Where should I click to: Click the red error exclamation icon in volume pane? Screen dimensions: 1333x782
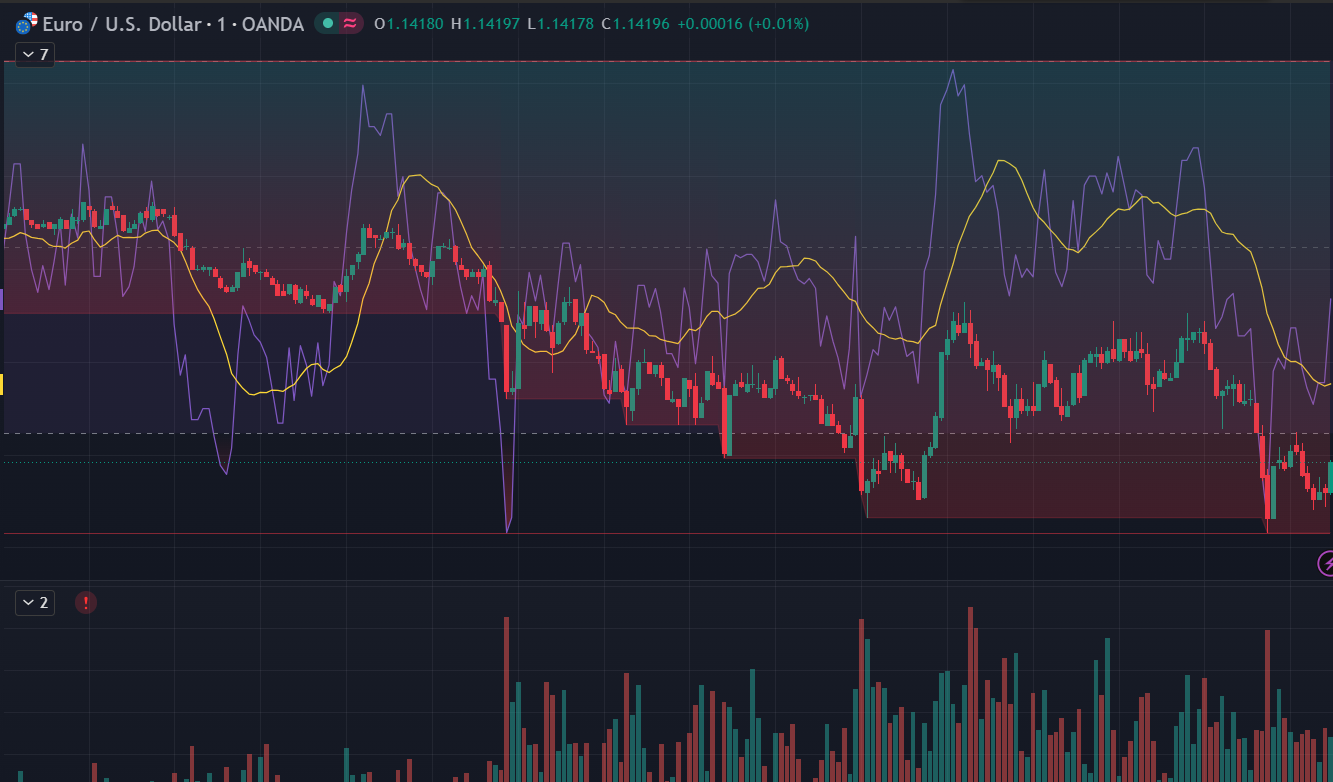(x=86, y=602)
